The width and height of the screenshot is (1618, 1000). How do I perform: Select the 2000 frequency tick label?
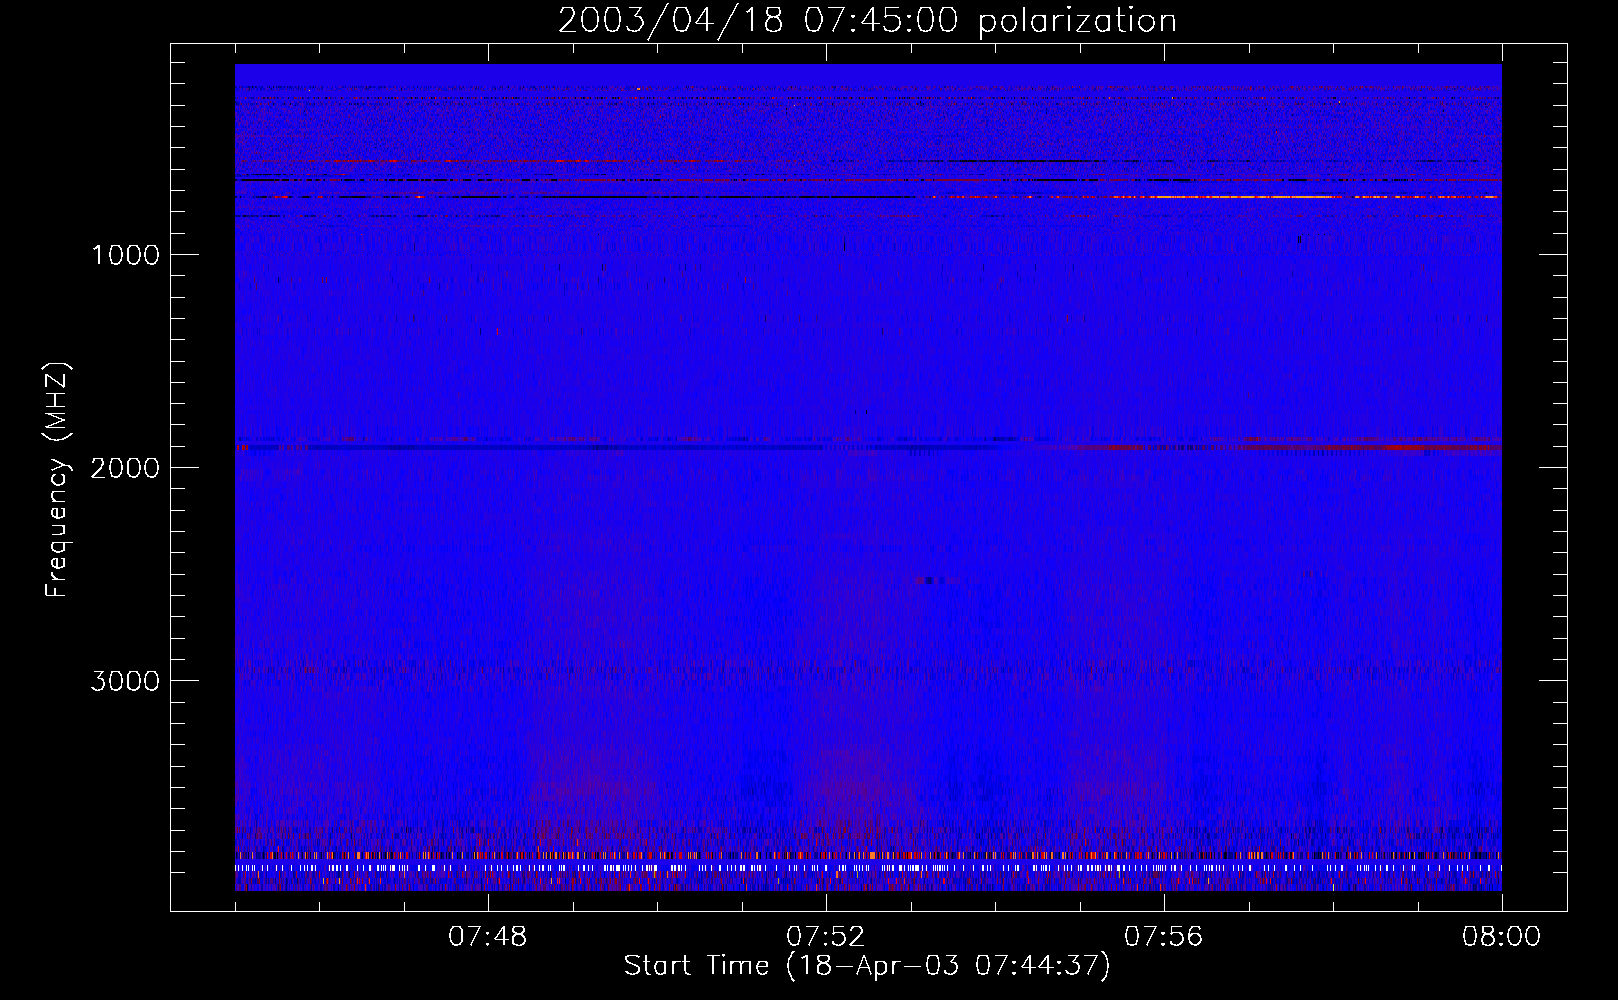point(125,468)
